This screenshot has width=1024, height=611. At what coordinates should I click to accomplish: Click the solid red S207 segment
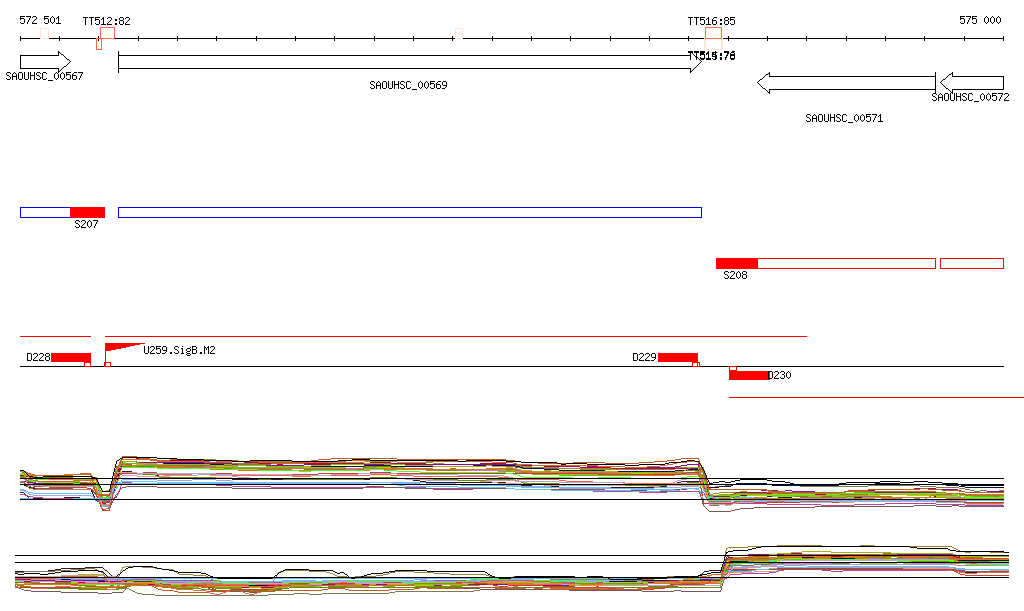[88, 212]
